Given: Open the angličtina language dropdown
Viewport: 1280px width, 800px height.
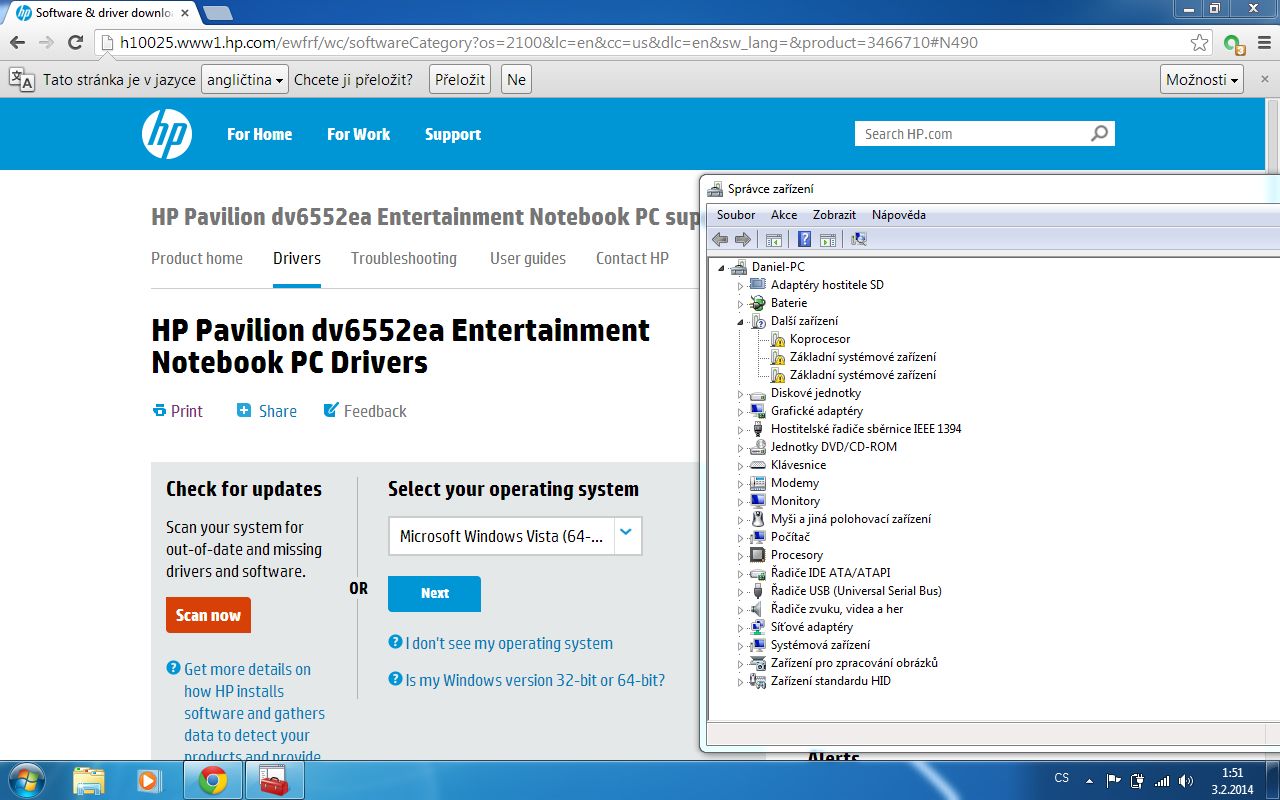Looking at the screenshot, I should (x=245, y=80).
